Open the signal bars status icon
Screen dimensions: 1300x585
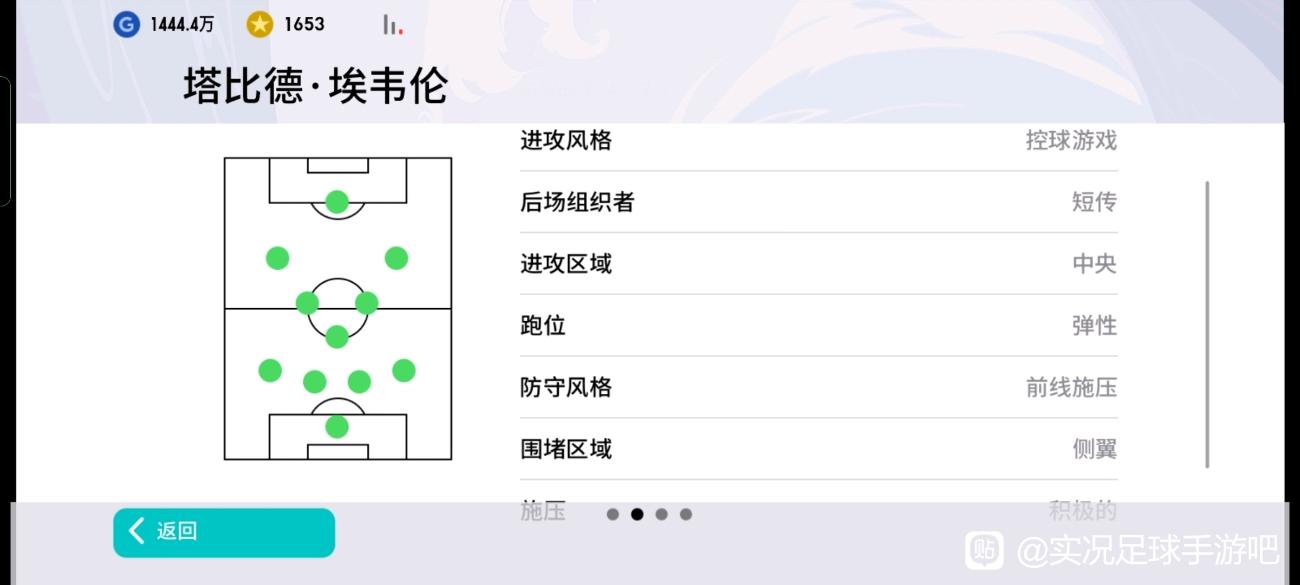(393, 25)
